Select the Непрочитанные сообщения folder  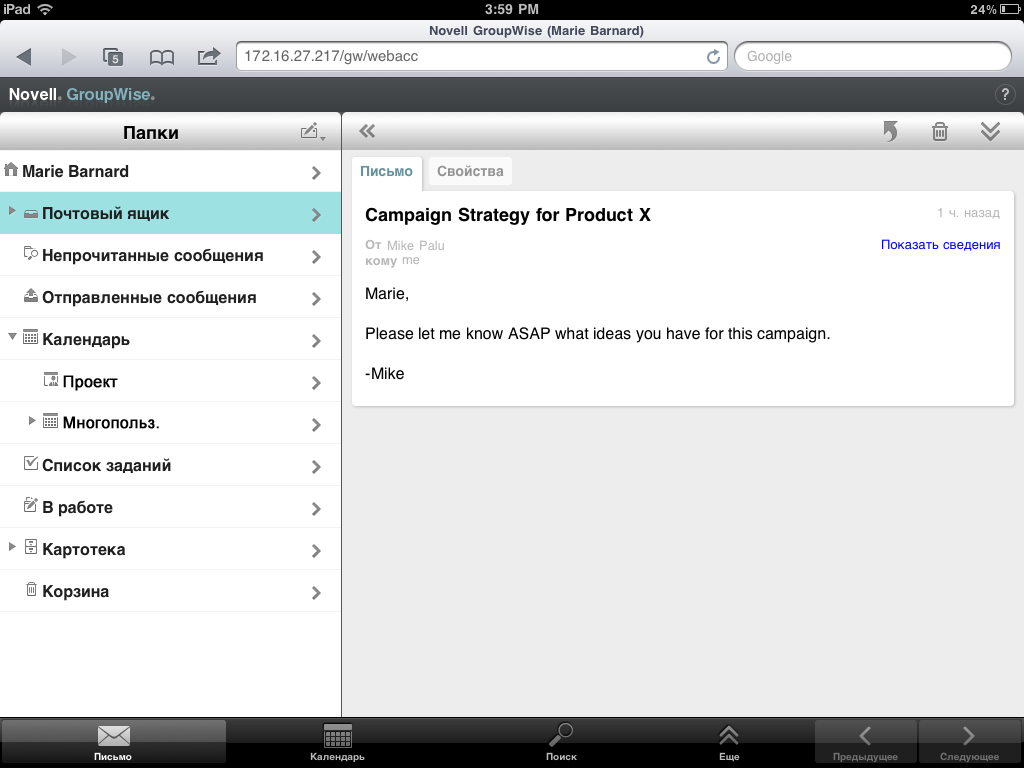tap(170, 255)
